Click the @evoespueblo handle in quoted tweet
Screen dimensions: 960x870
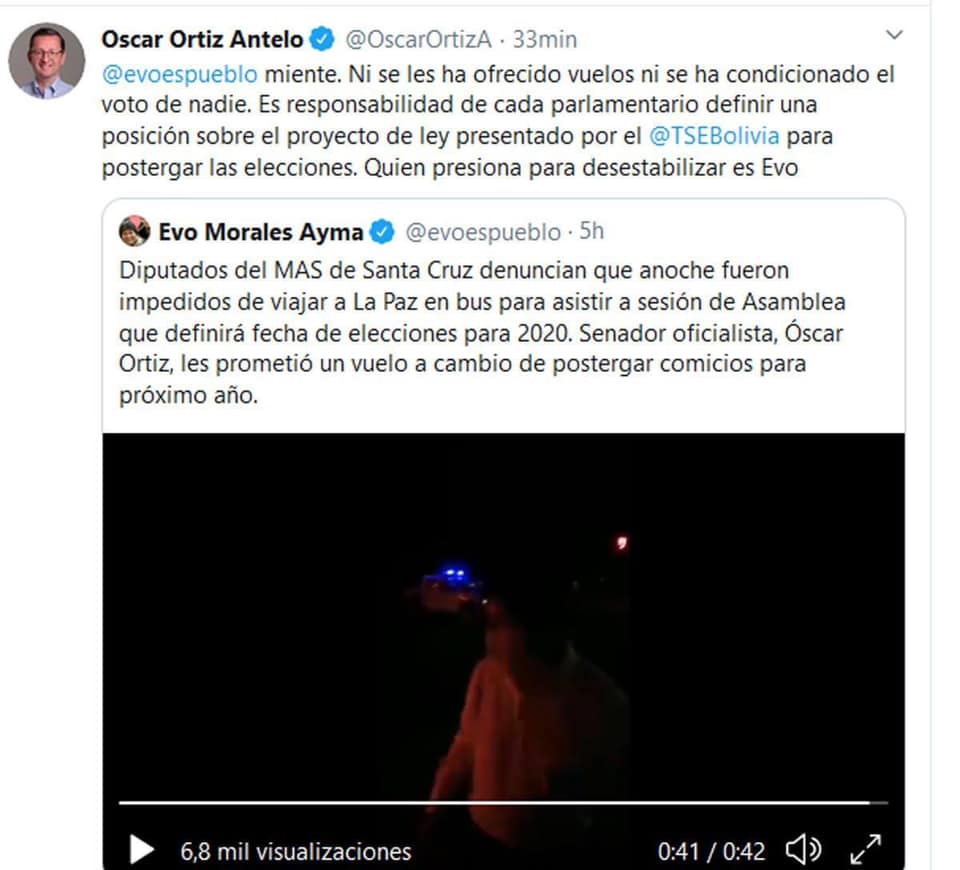(x=483, y=232)
